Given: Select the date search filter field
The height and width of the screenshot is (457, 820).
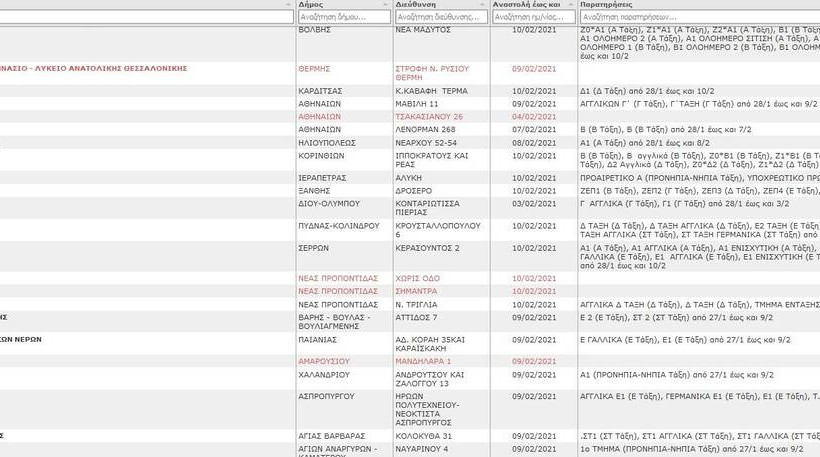Looking at the screenshot, I should tap(534, 17).
